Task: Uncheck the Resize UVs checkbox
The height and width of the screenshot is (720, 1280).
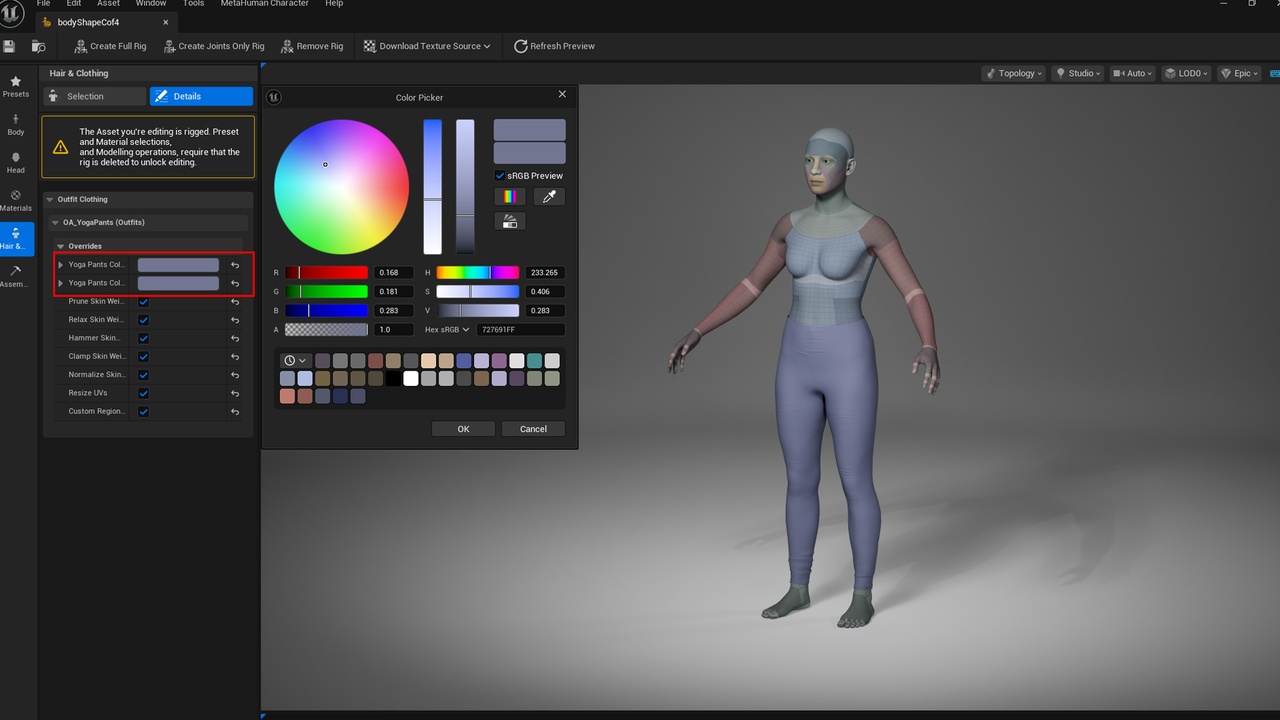Action: tap(144, 393)
